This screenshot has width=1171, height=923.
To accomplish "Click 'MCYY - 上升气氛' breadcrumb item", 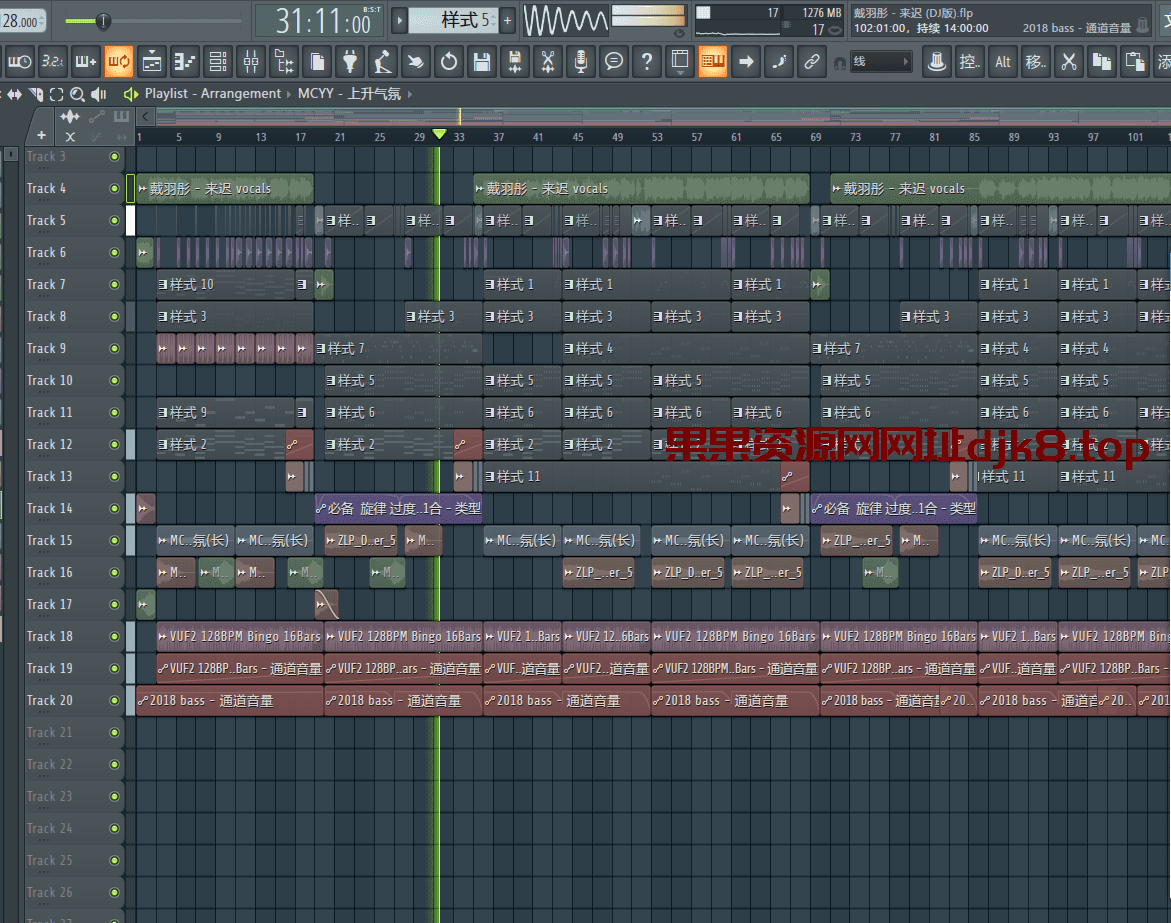I will [346, 94].
